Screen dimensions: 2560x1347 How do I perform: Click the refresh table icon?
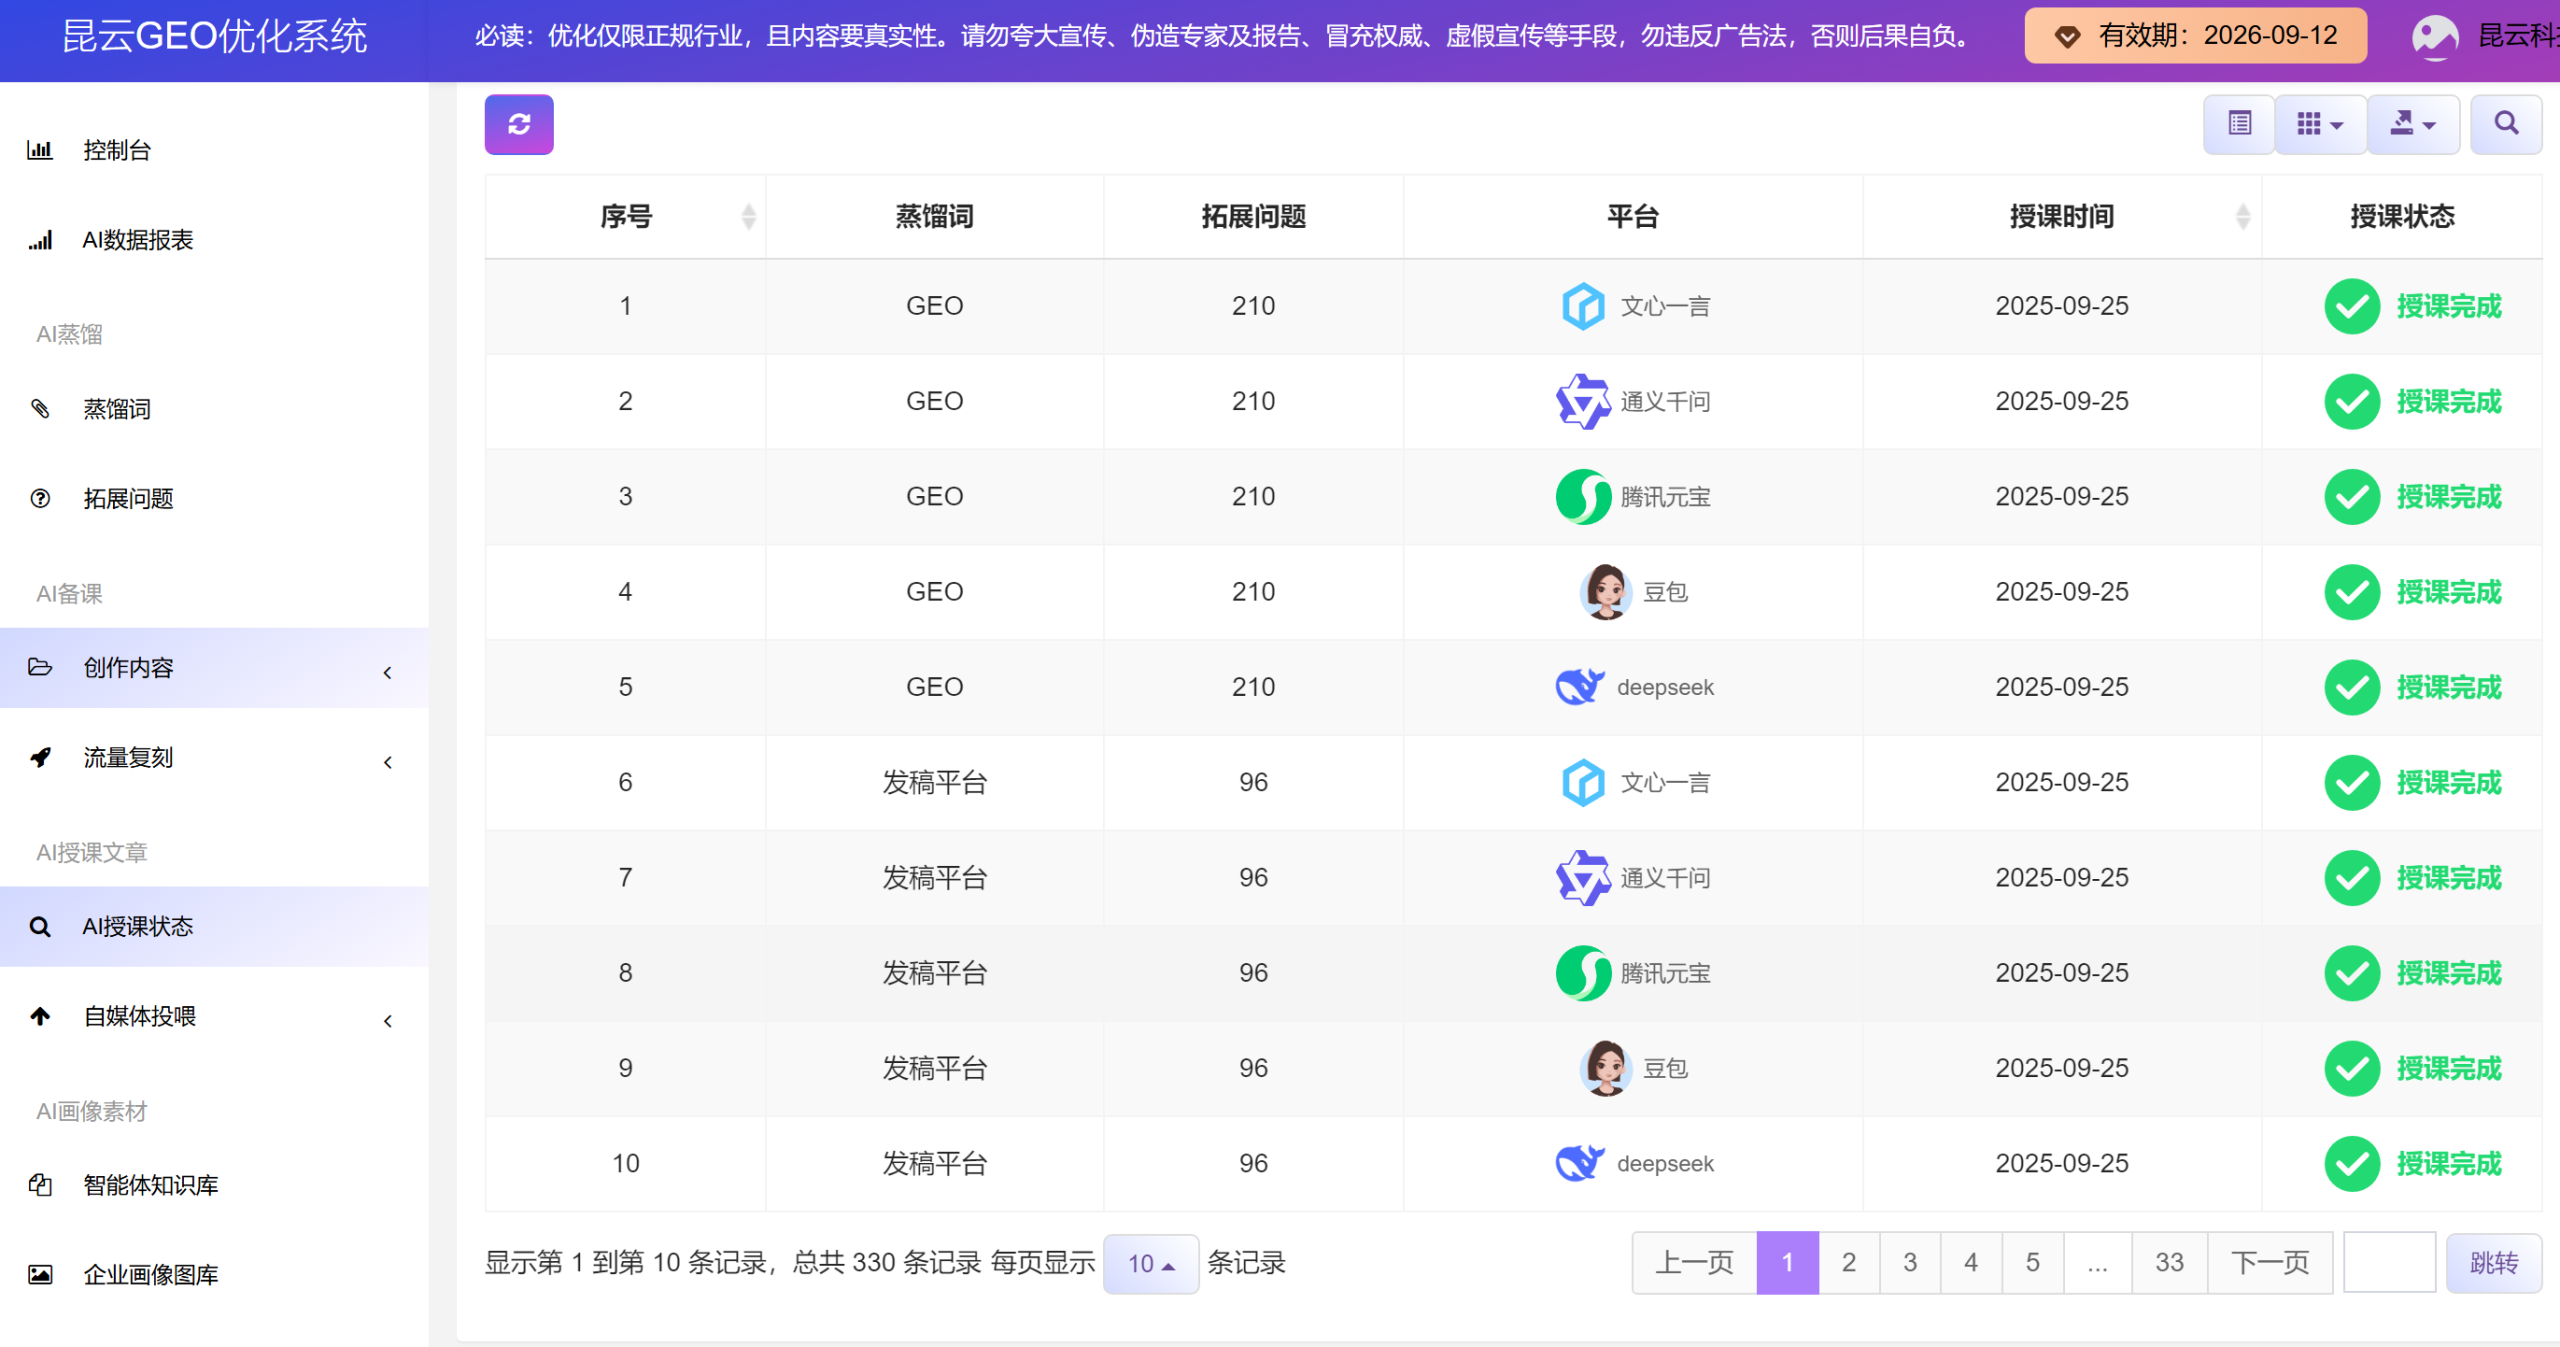point(518,124)
